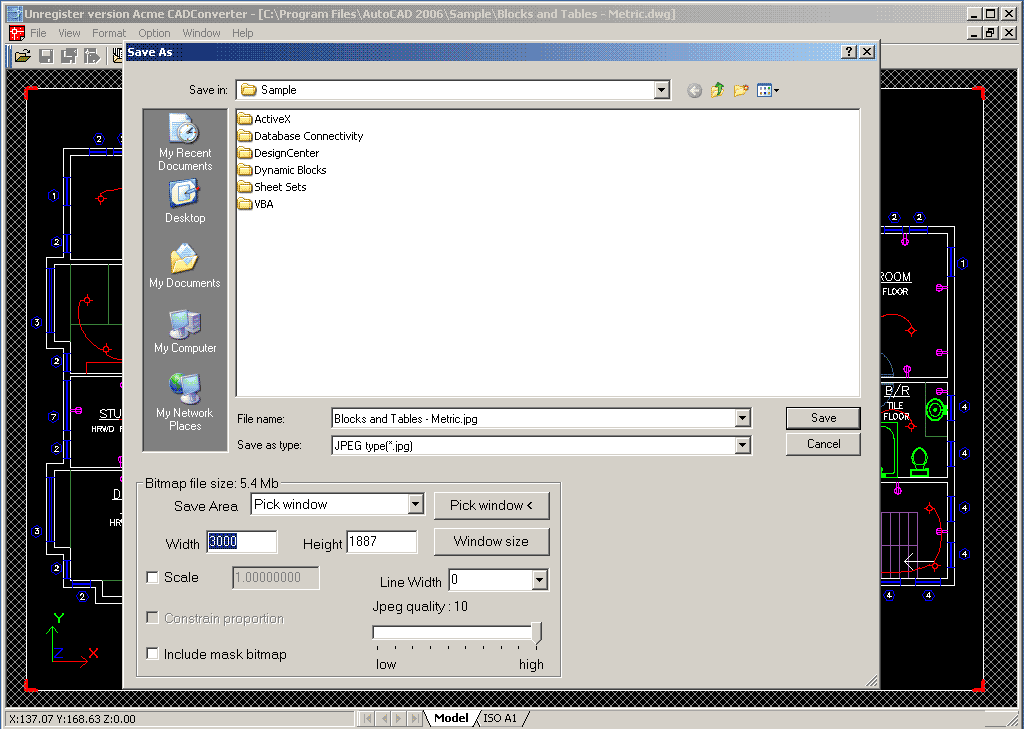
Task: Enable the Scale checkbox
Action: pos(152,577)
